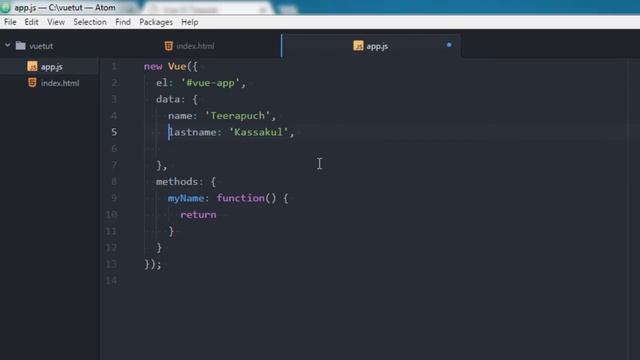Click the 'lastname' property key

click(192, 132)
